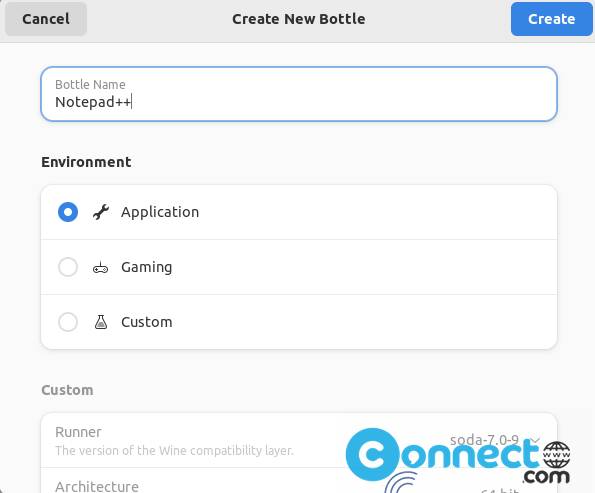Select the Gaming environment radio button
Screen dimensions: 595x493
coord(68,267)
